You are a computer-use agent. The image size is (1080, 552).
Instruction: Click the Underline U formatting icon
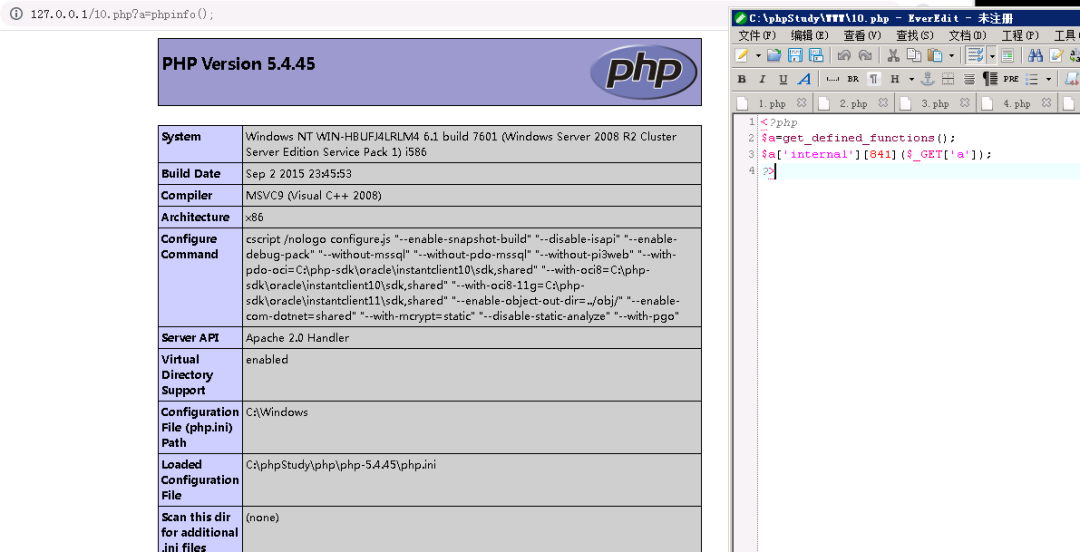coord(783,79)
